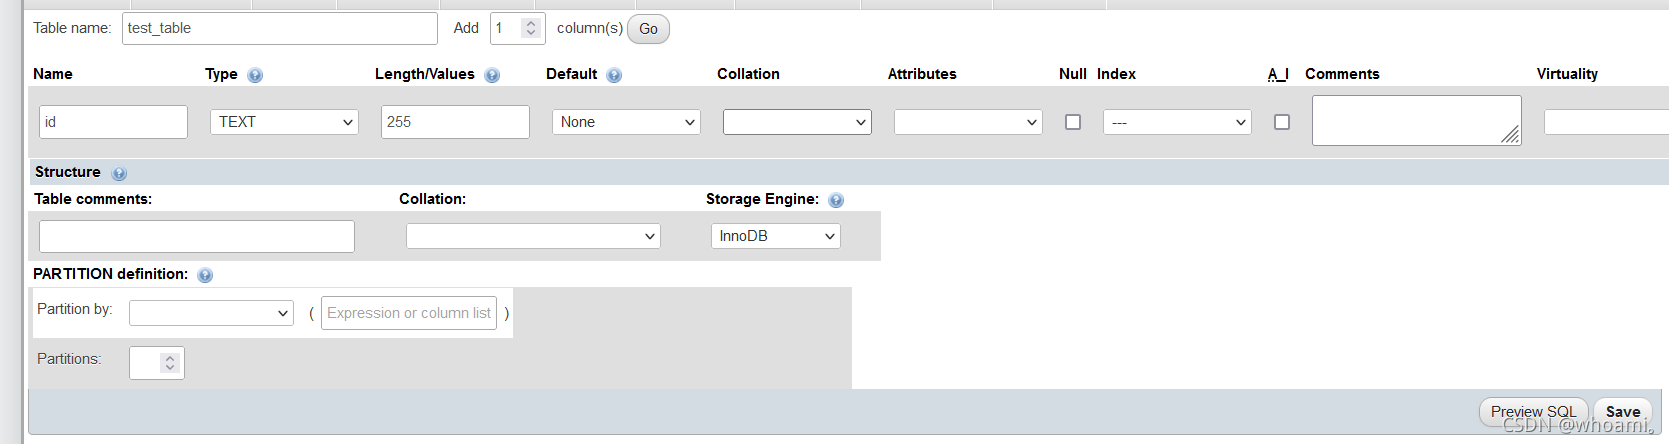
Task: Click the column Comments text area
Action: point(1416,120)
